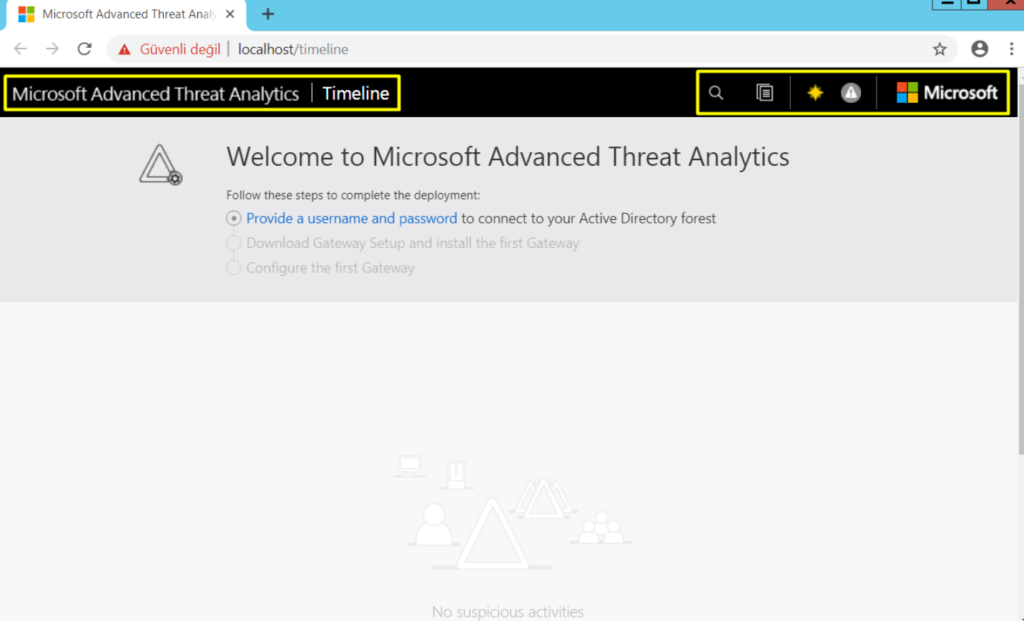Click Follow these steps to complete text
Viewport: 1024px width, 621px height.
click(353, 195)
